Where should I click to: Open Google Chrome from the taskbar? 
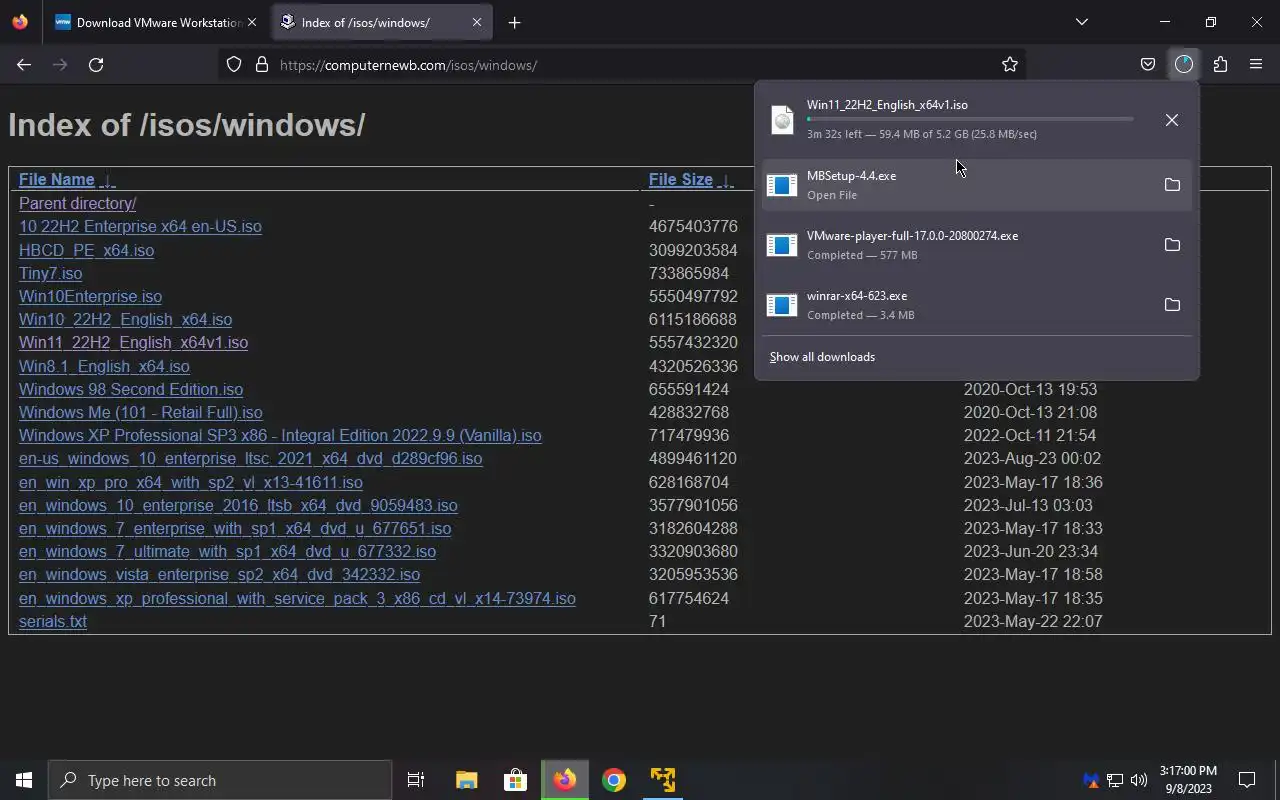tap(614, 780)
